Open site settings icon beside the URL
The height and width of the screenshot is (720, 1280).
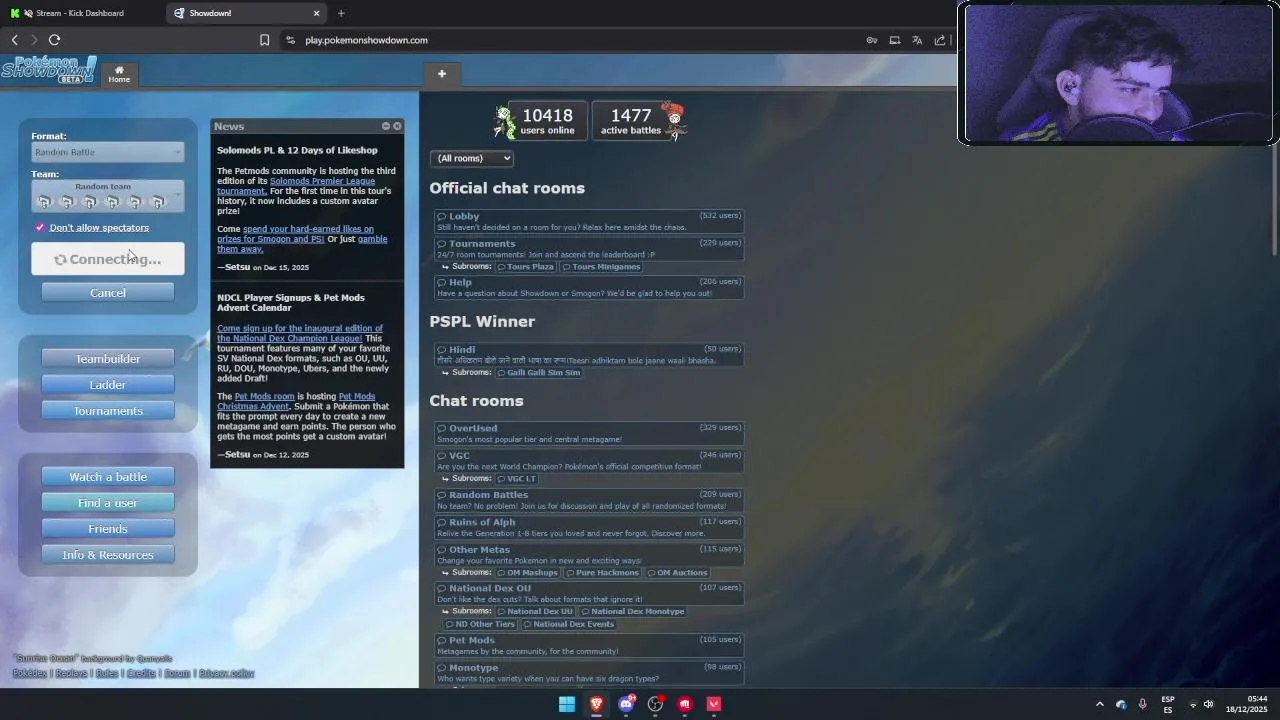(290, 40)
